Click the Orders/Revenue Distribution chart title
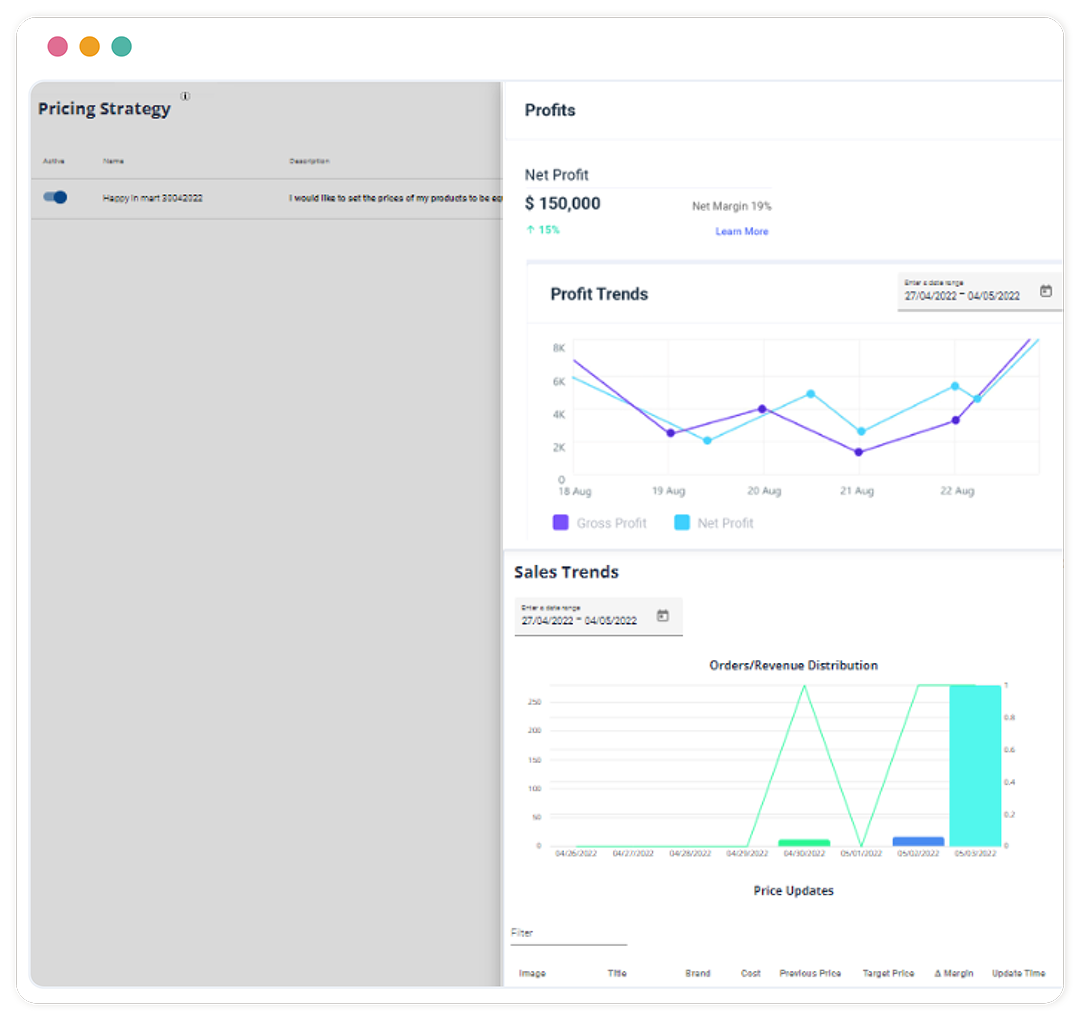Image resolution: width=1080 pixels, height=1020 pixels. click(x=793, y=665)
